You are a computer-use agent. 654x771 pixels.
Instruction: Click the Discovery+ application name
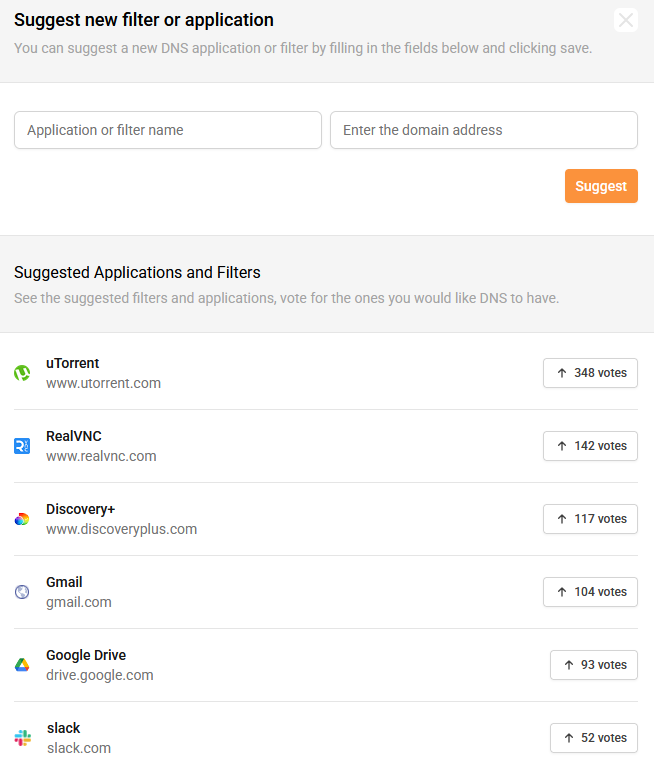coord(80,509)
